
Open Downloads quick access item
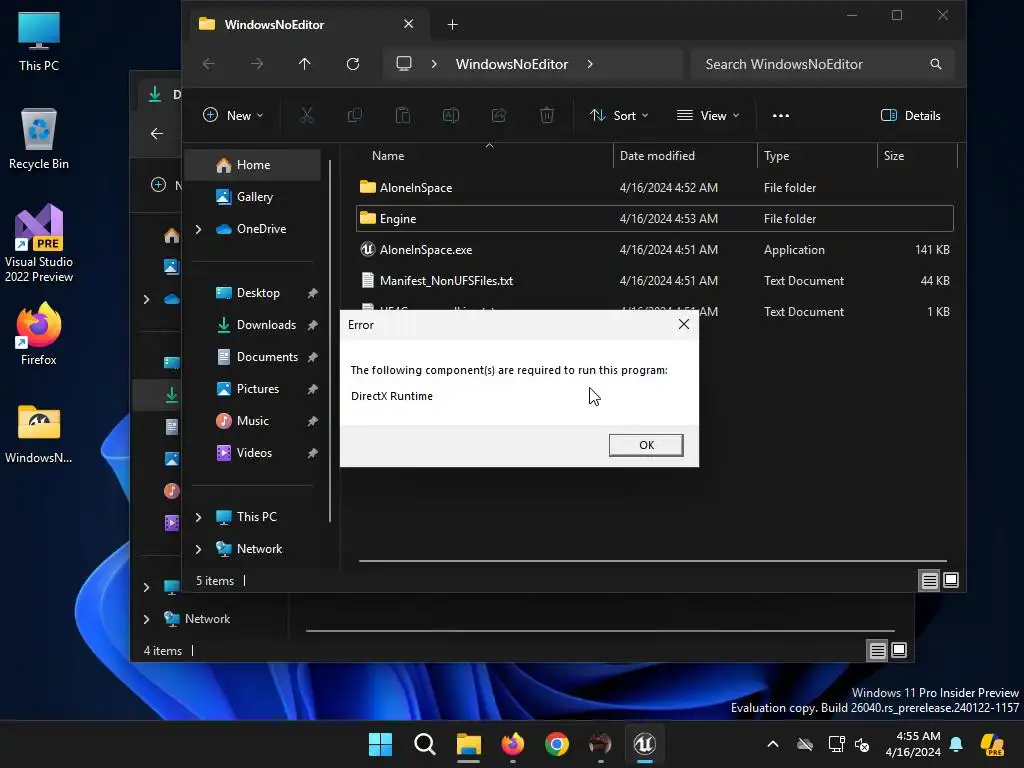266,325
